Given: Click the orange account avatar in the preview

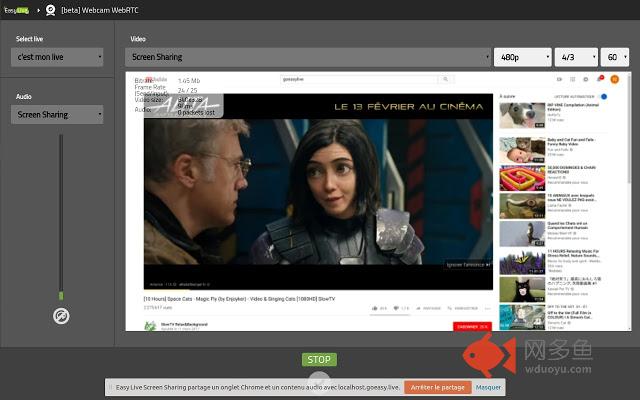Looking at the screenshot, I should point(614,79).
